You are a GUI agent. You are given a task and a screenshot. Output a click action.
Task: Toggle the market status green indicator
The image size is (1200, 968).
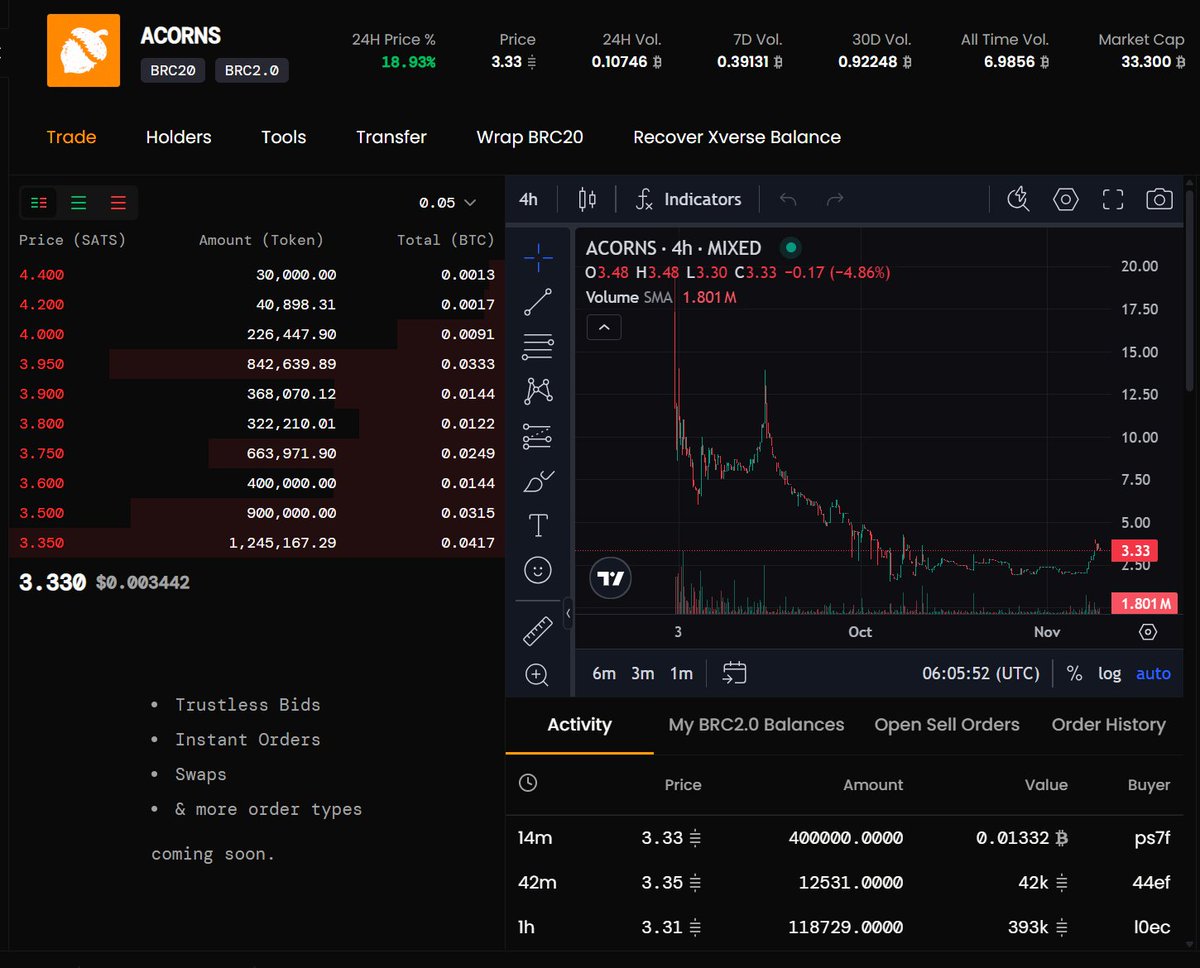click(x=791, y=247)
